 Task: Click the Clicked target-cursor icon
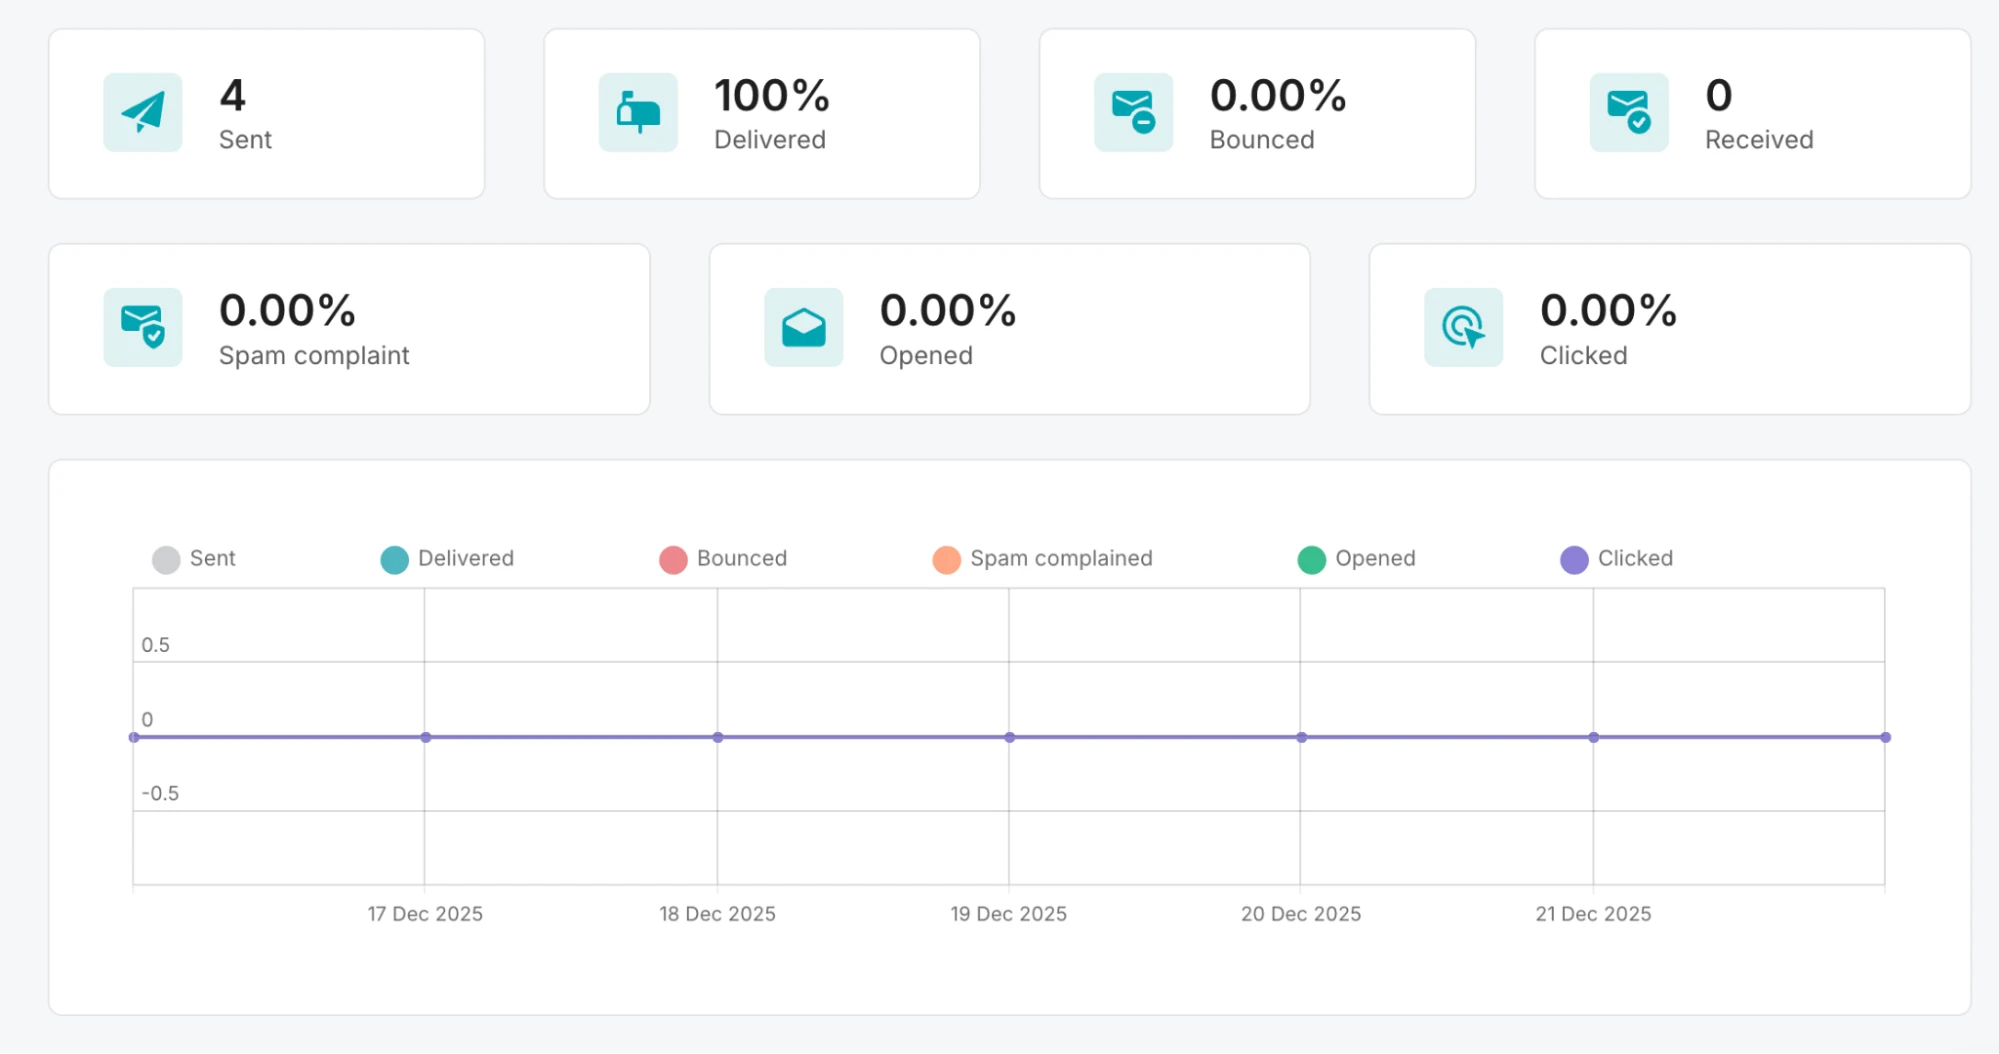pos(1462,327)
